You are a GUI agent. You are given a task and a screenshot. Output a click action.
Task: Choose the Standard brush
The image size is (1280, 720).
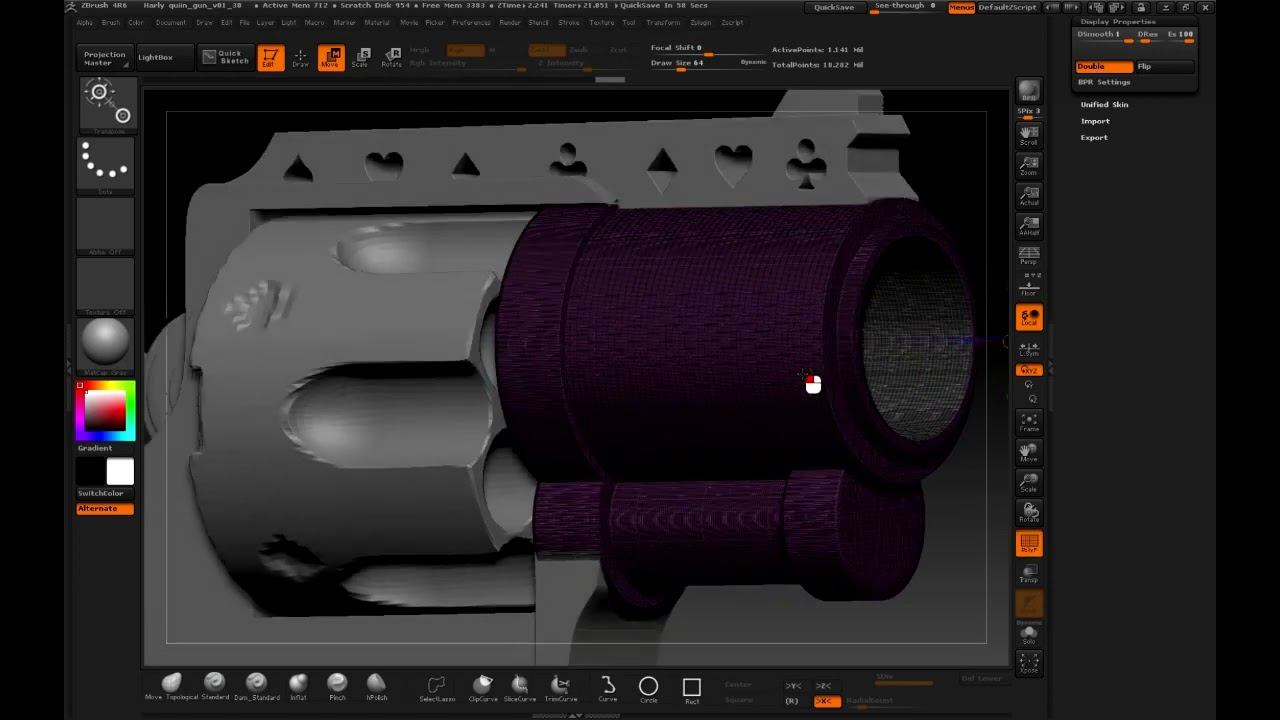(x=215, y=687)
